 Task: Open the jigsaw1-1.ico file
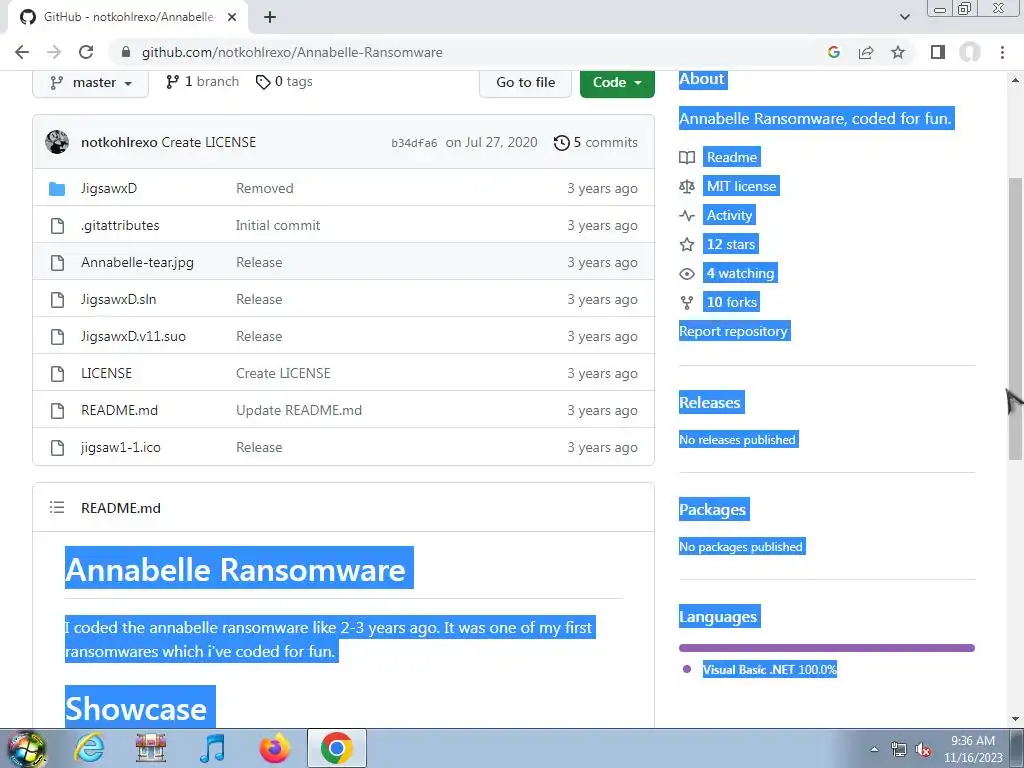pos(121,447)
